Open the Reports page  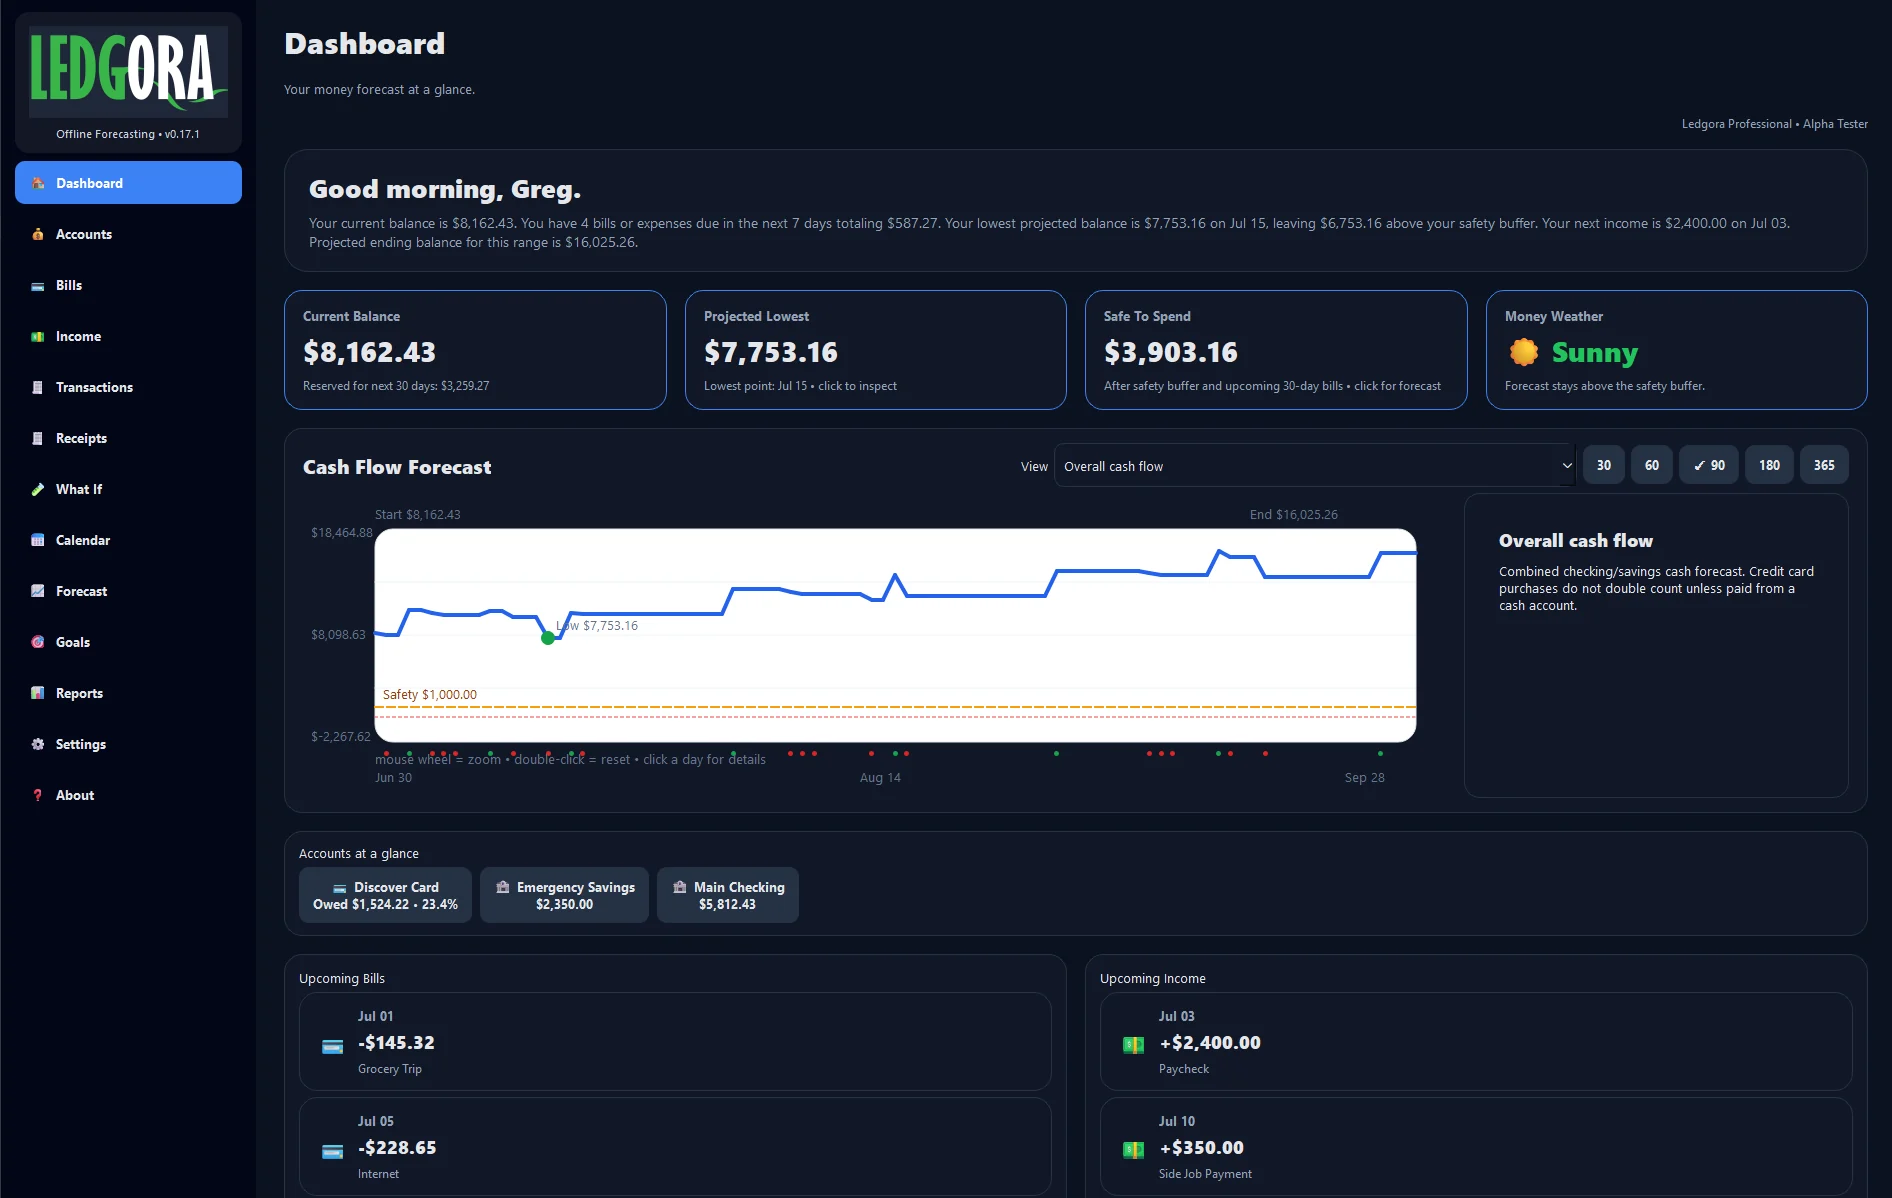(128, 693)
